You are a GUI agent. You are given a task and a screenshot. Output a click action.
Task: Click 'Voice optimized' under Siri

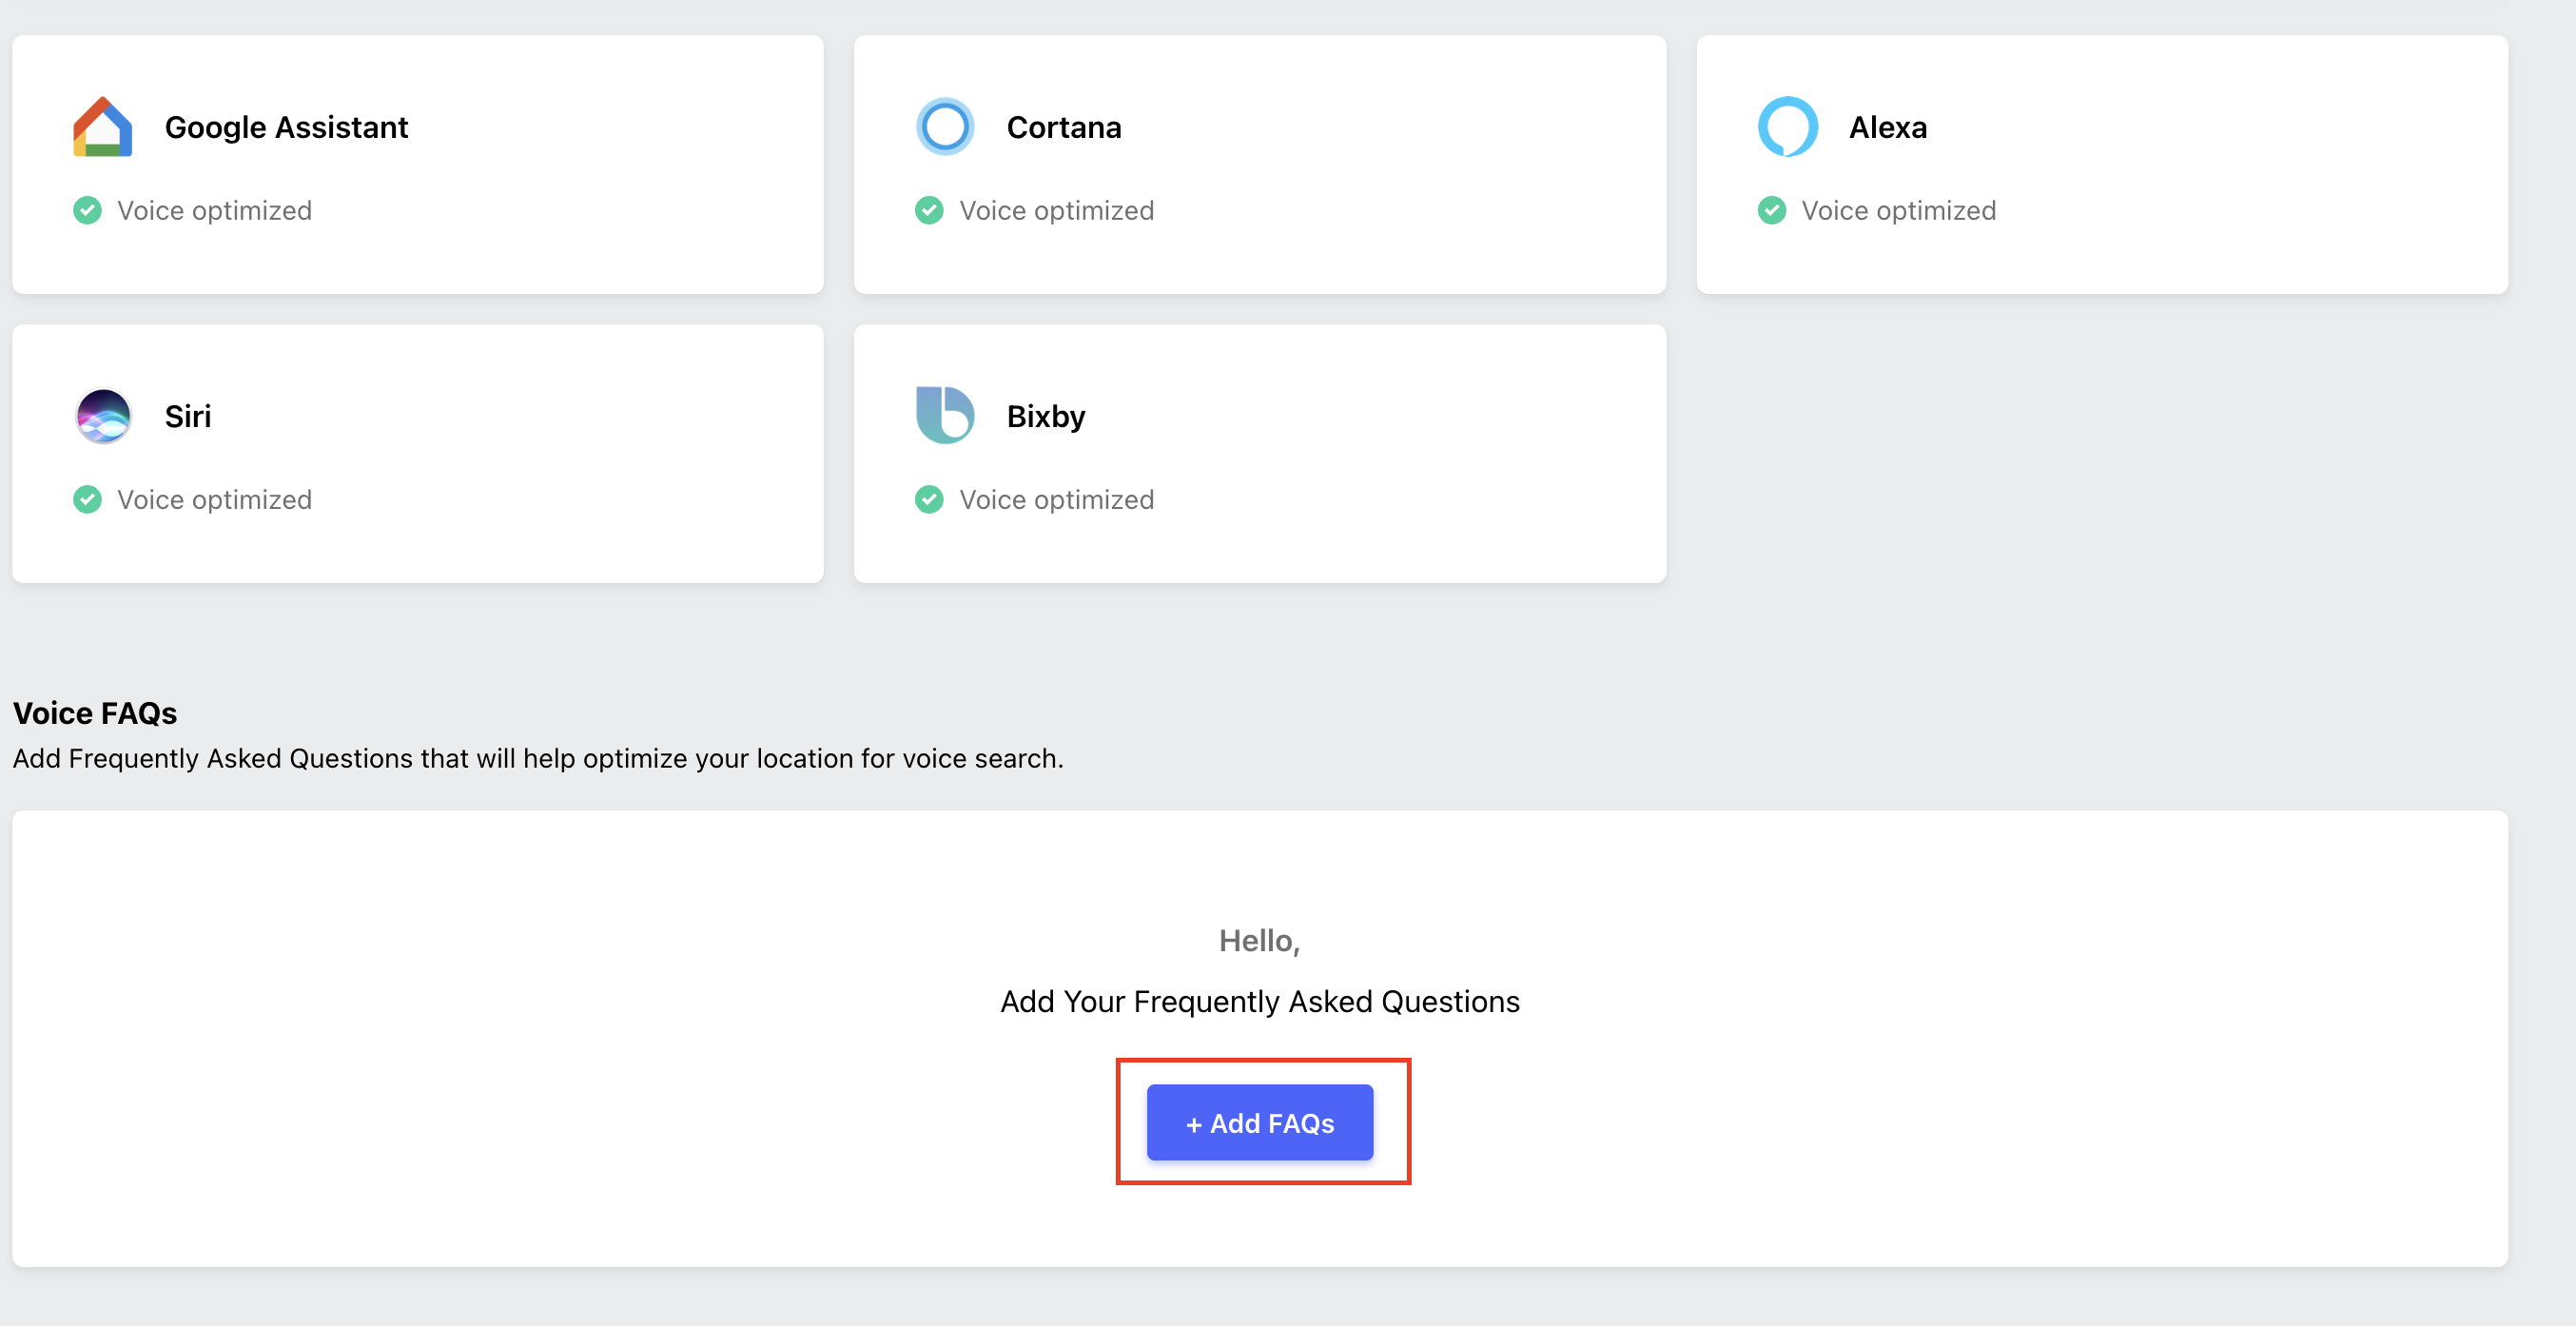point(214,500)
